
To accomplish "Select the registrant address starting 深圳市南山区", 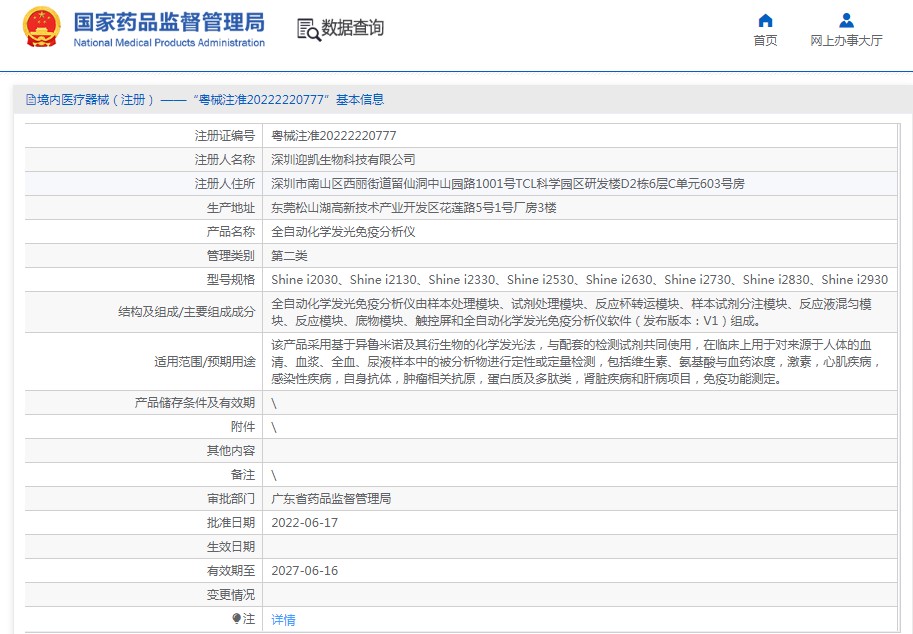I will [x=508, y=184].
